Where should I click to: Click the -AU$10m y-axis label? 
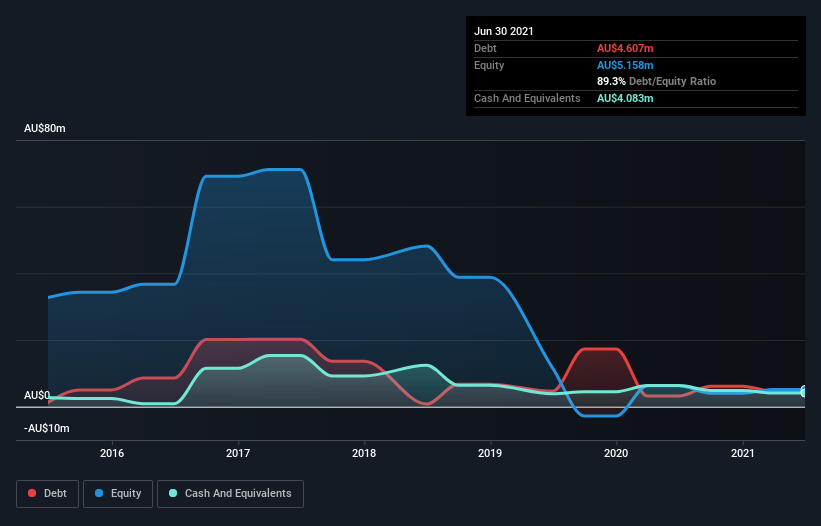(47, 428)
